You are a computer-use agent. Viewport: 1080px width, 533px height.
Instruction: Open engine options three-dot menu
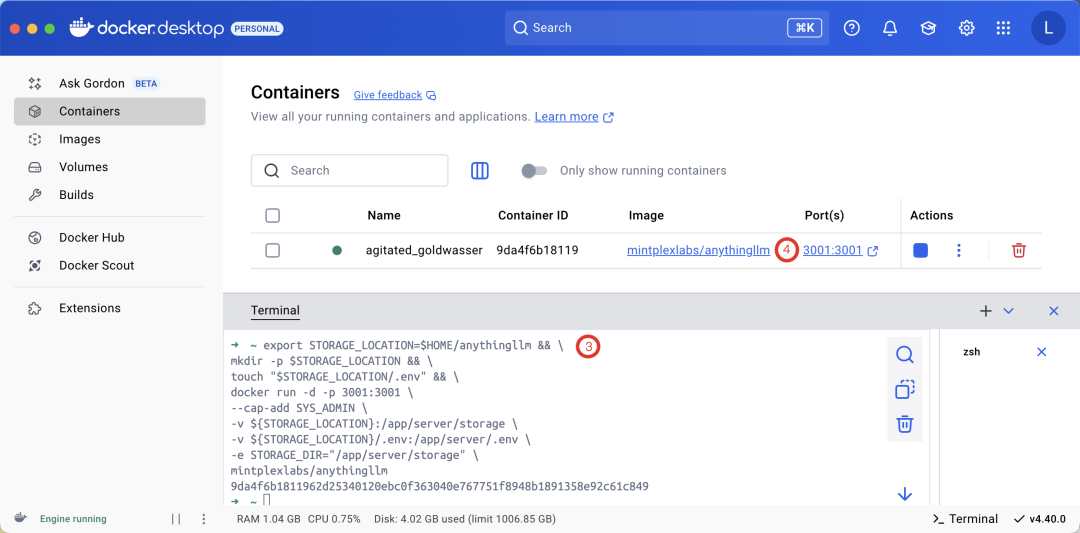[203, 519]
